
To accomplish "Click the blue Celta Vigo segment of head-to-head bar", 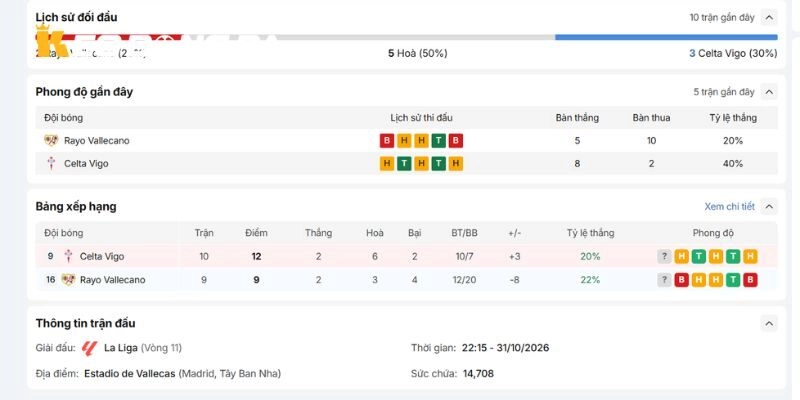I will pyautogui.click(x=666, y=37).
